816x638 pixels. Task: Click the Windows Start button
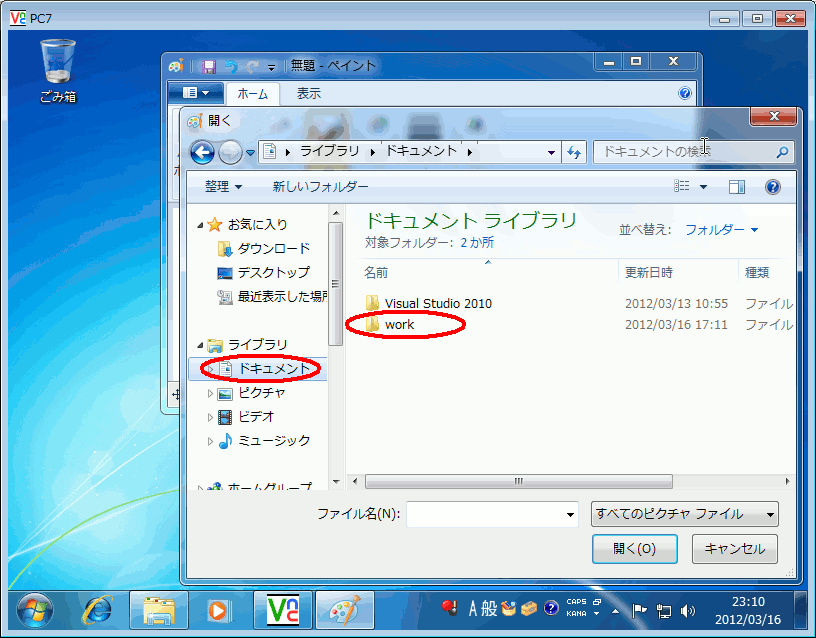[x=34, y=609]
